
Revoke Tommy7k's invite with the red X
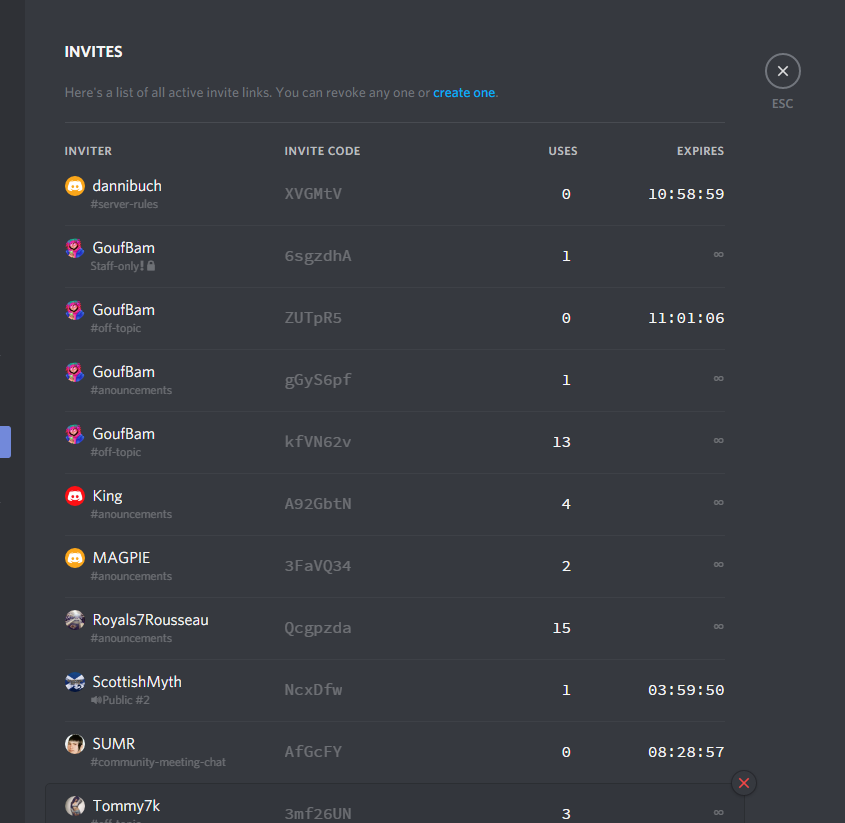(x=743, y=783)
